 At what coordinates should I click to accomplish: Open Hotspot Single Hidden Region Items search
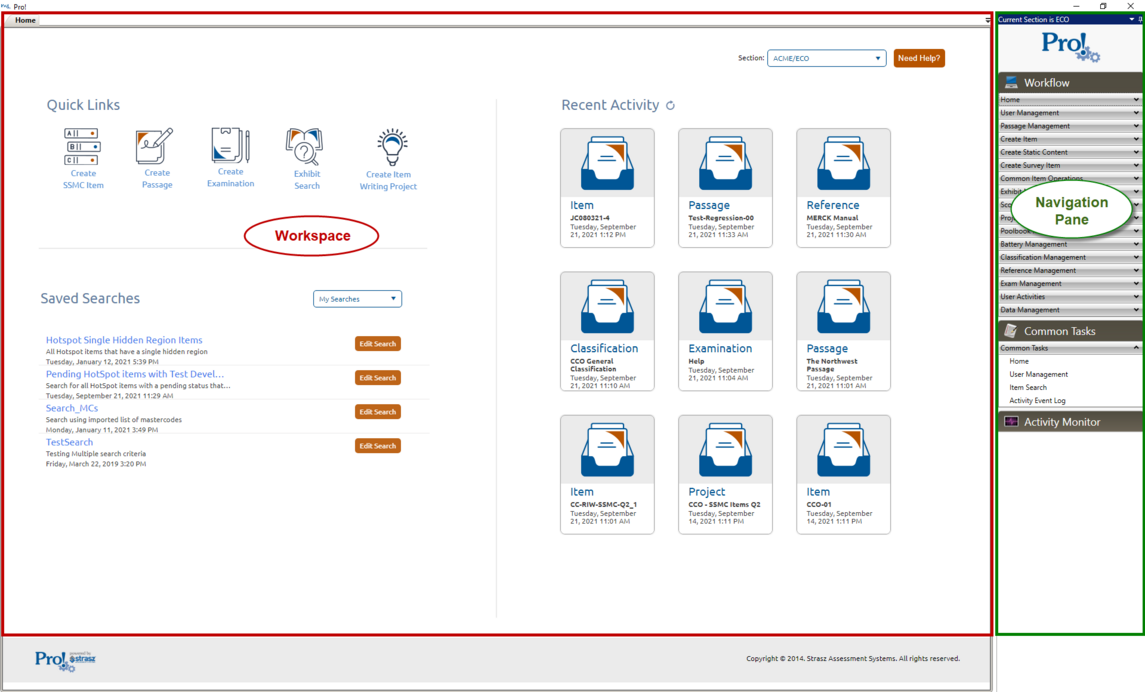[124, 340]
